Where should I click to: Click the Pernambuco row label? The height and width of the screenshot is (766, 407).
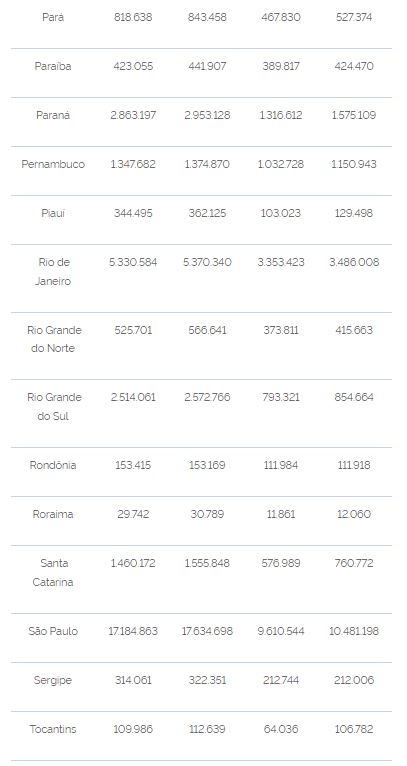tap(53, 164)
